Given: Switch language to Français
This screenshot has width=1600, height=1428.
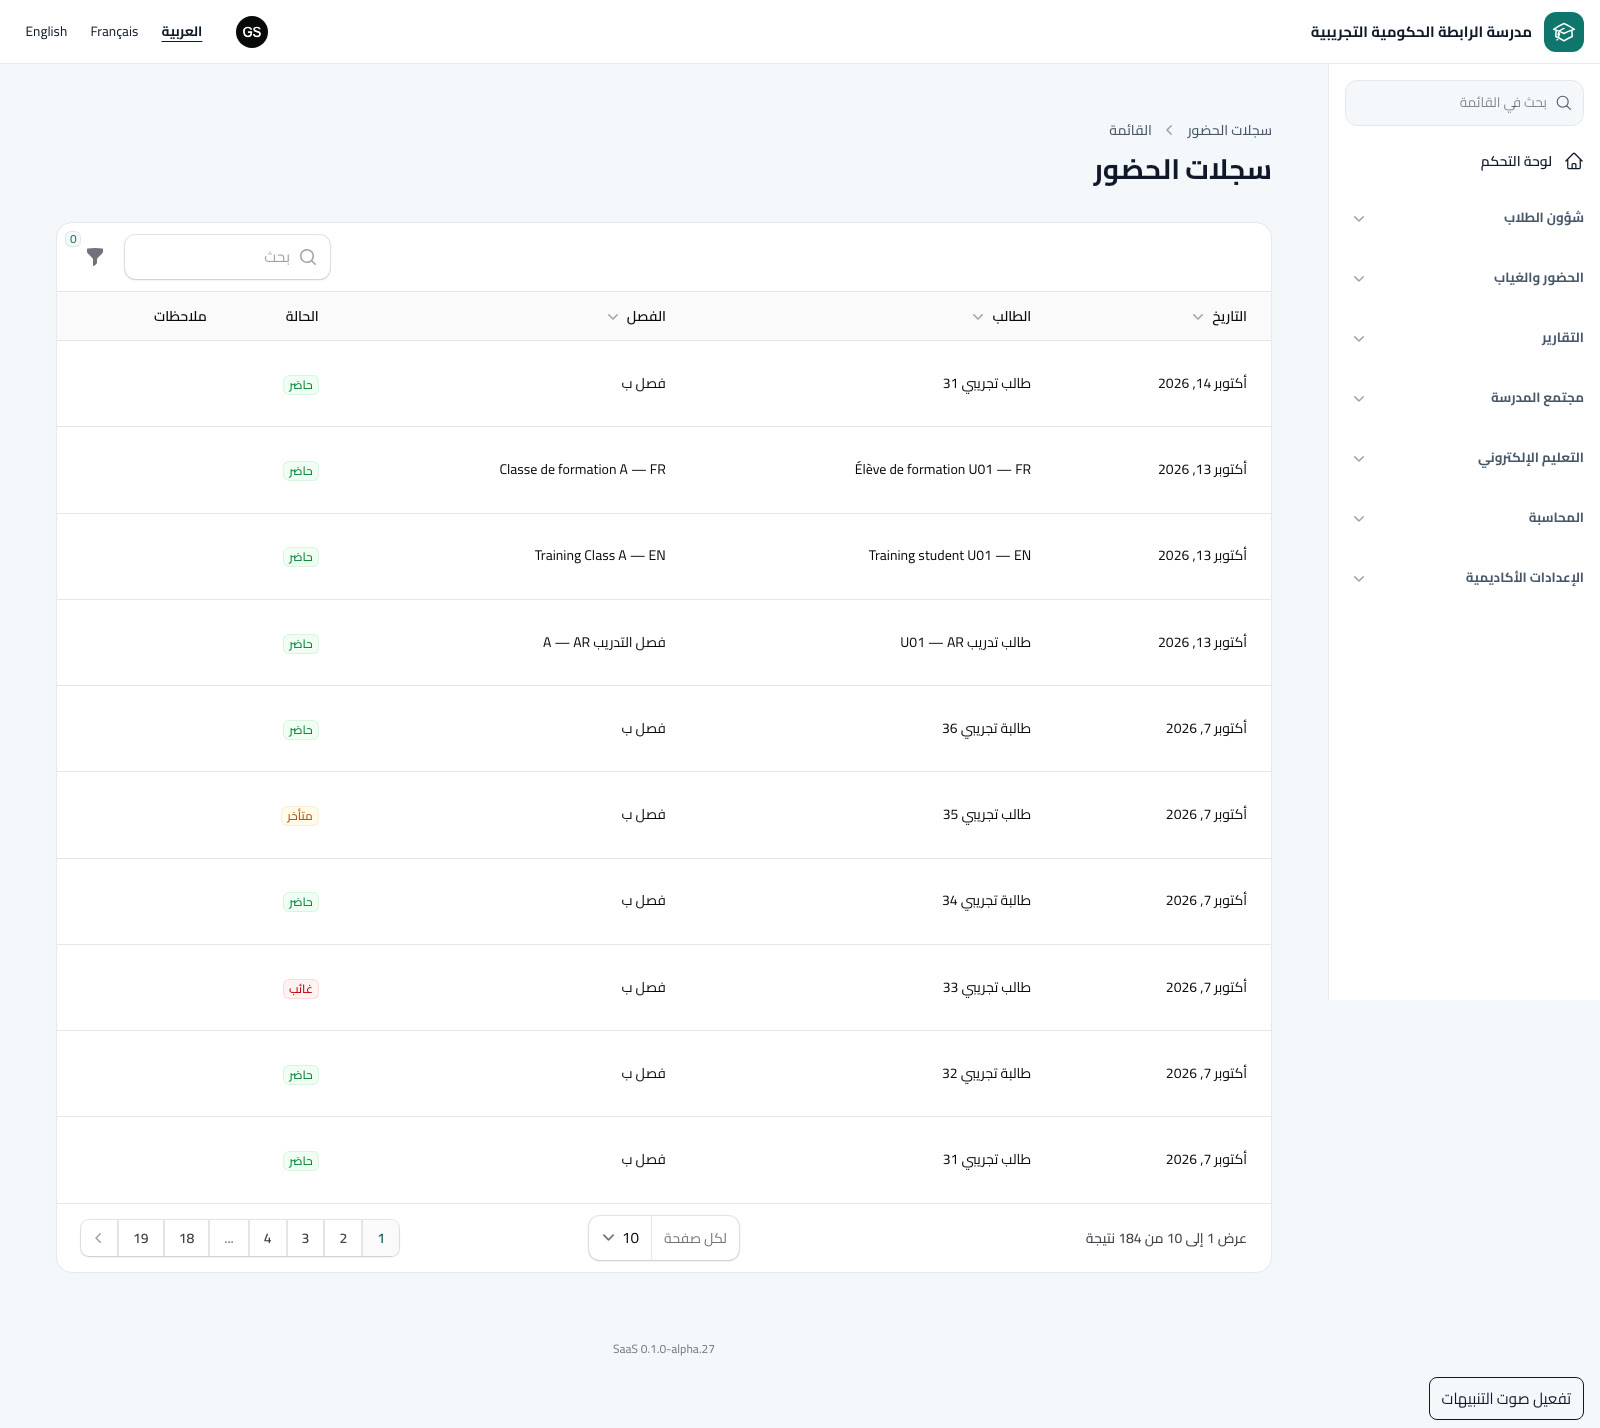Looking at the screenshot, I should [x=114, y=32].
